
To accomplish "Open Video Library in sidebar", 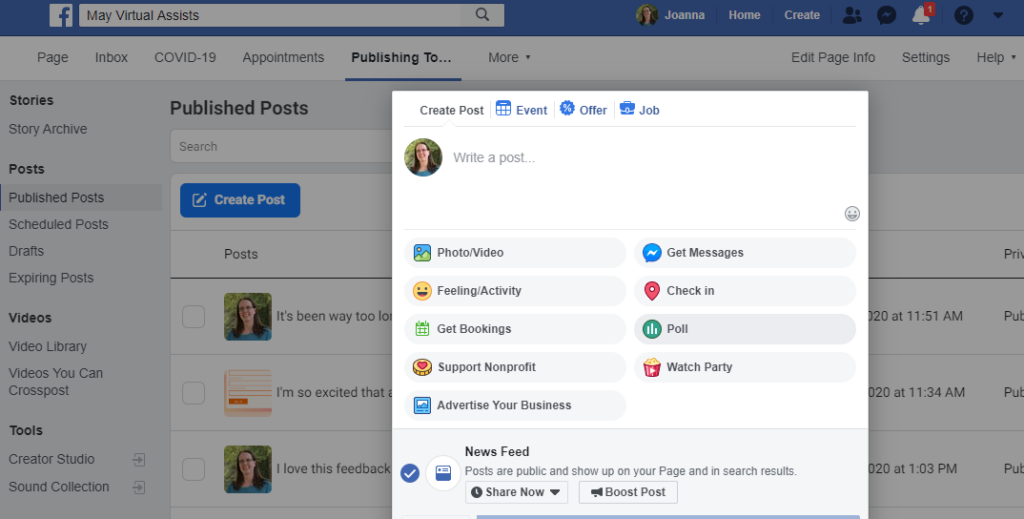I will click(x=47, y=347).
